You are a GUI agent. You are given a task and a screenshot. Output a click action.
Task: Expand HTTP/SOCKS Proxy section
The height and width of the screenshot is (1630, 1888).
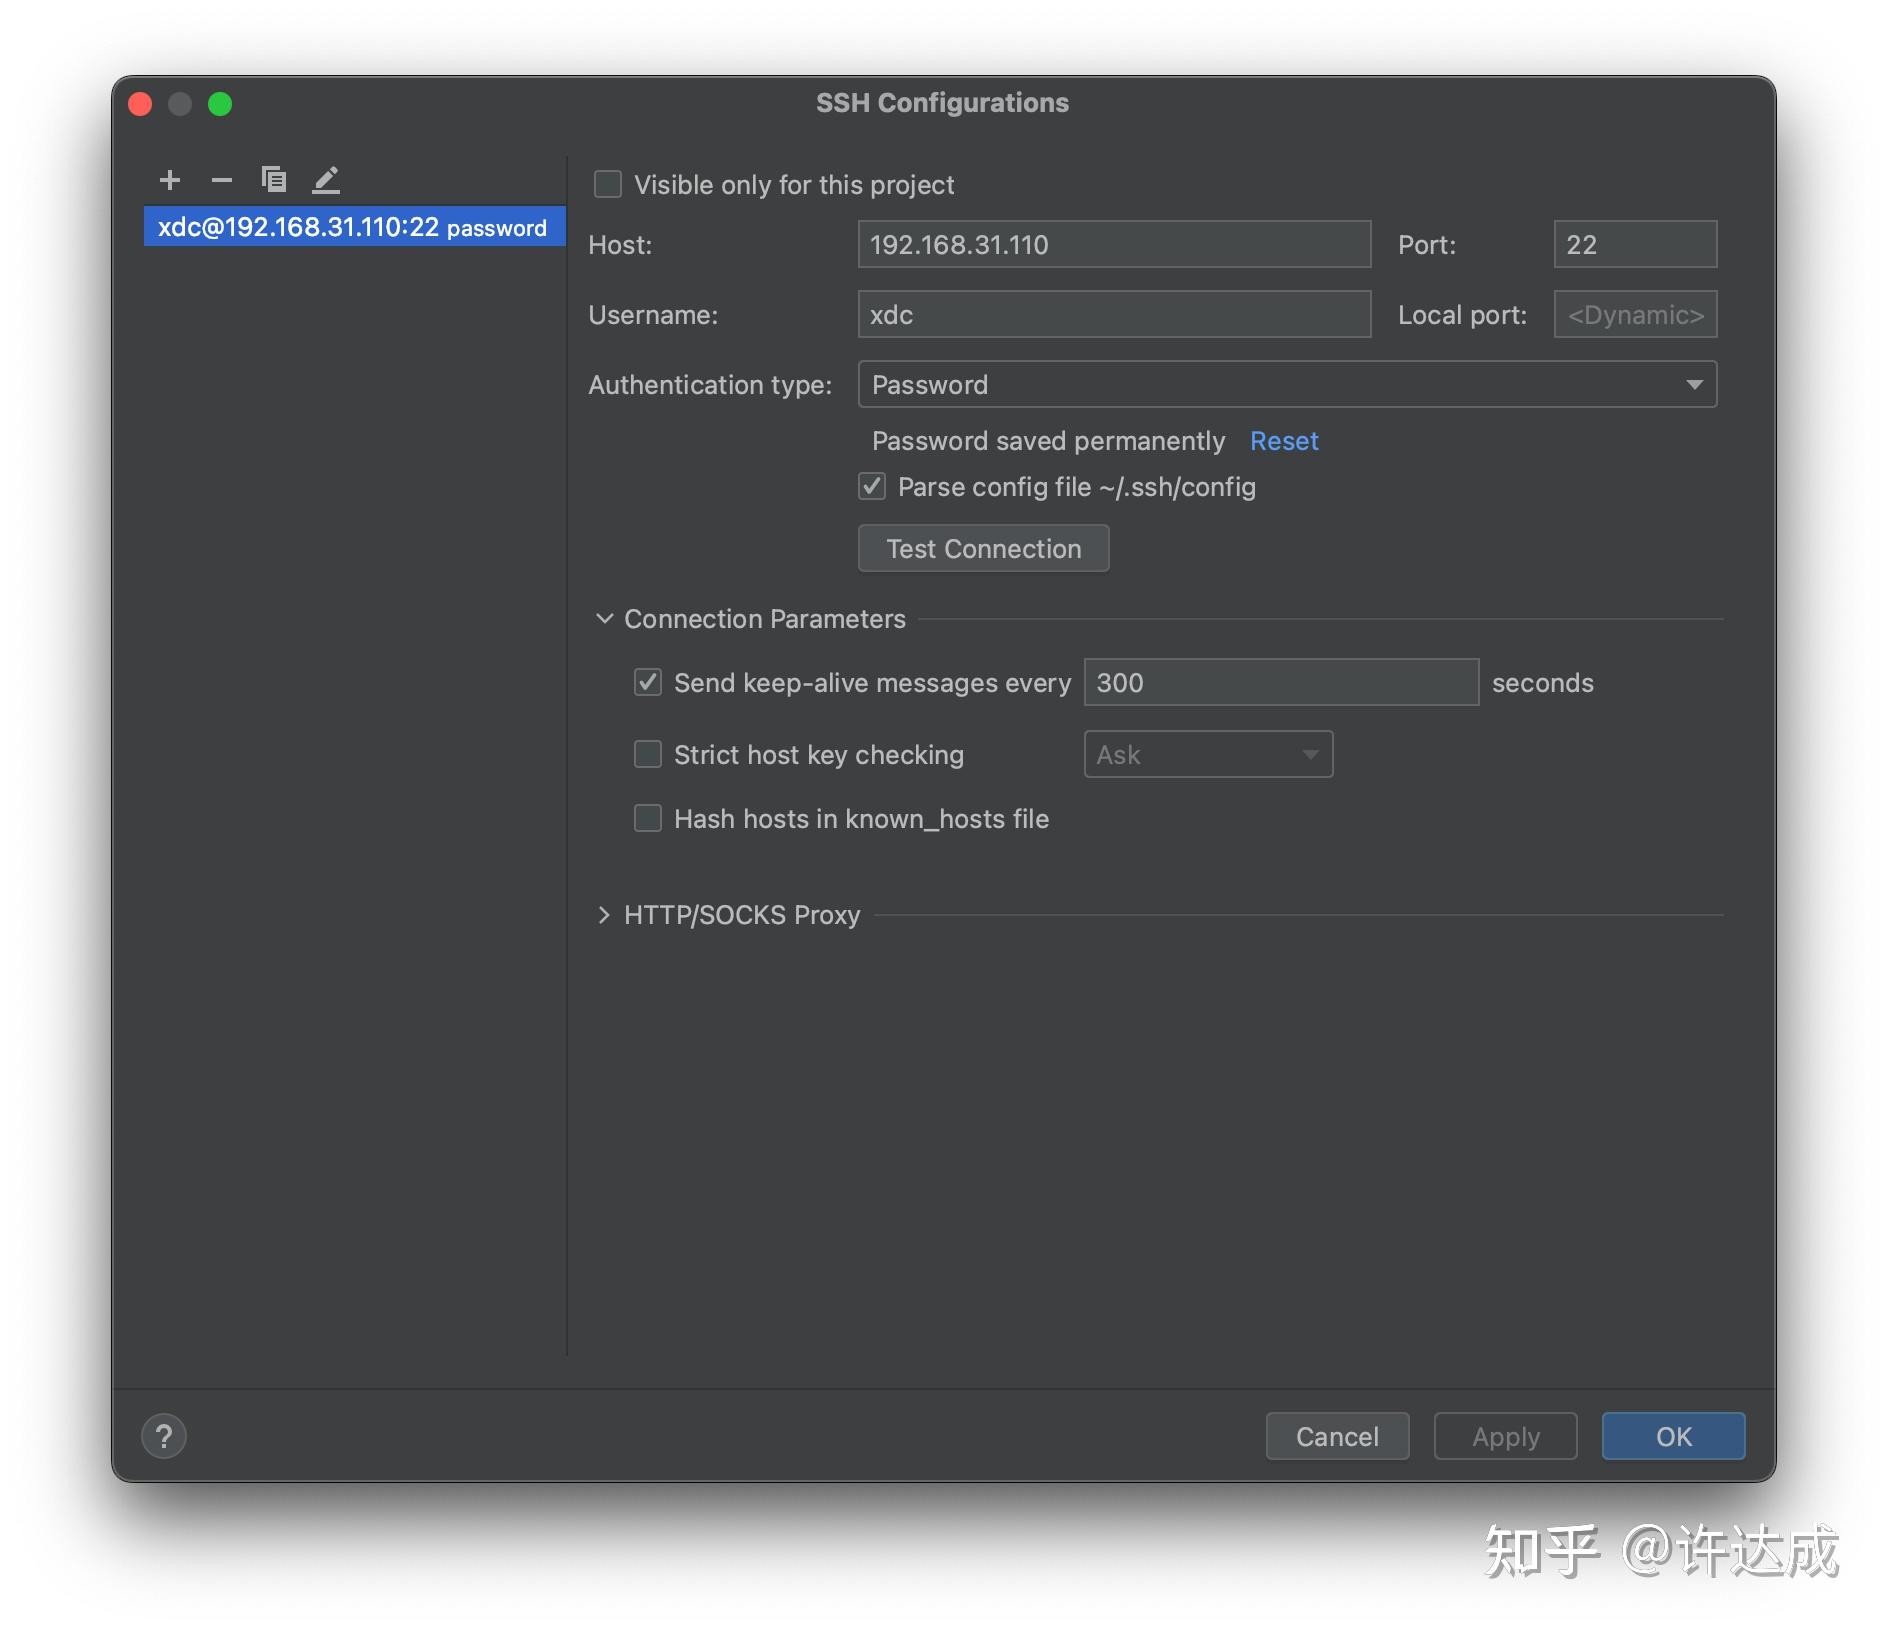click(x=604, y=915)
